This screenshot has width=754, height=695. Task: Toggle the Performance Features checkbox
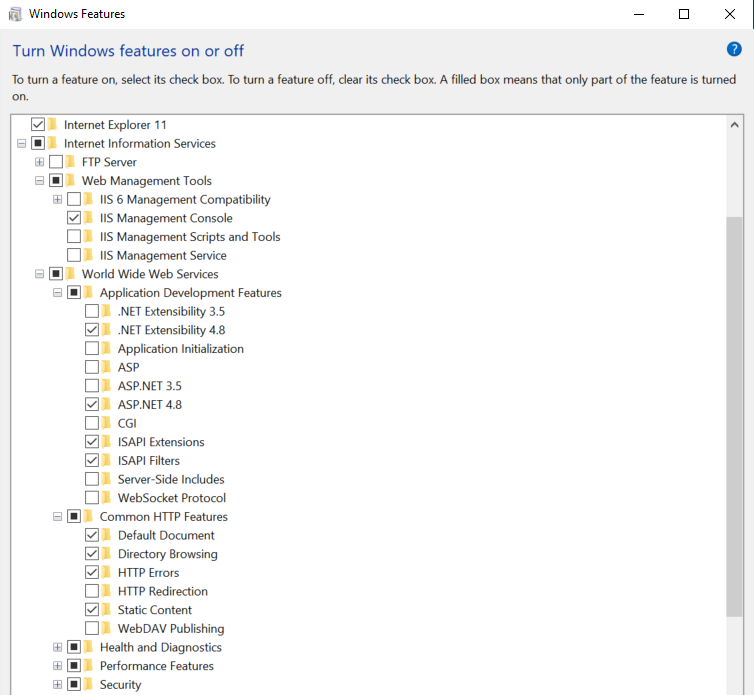(x=74, y=666)
